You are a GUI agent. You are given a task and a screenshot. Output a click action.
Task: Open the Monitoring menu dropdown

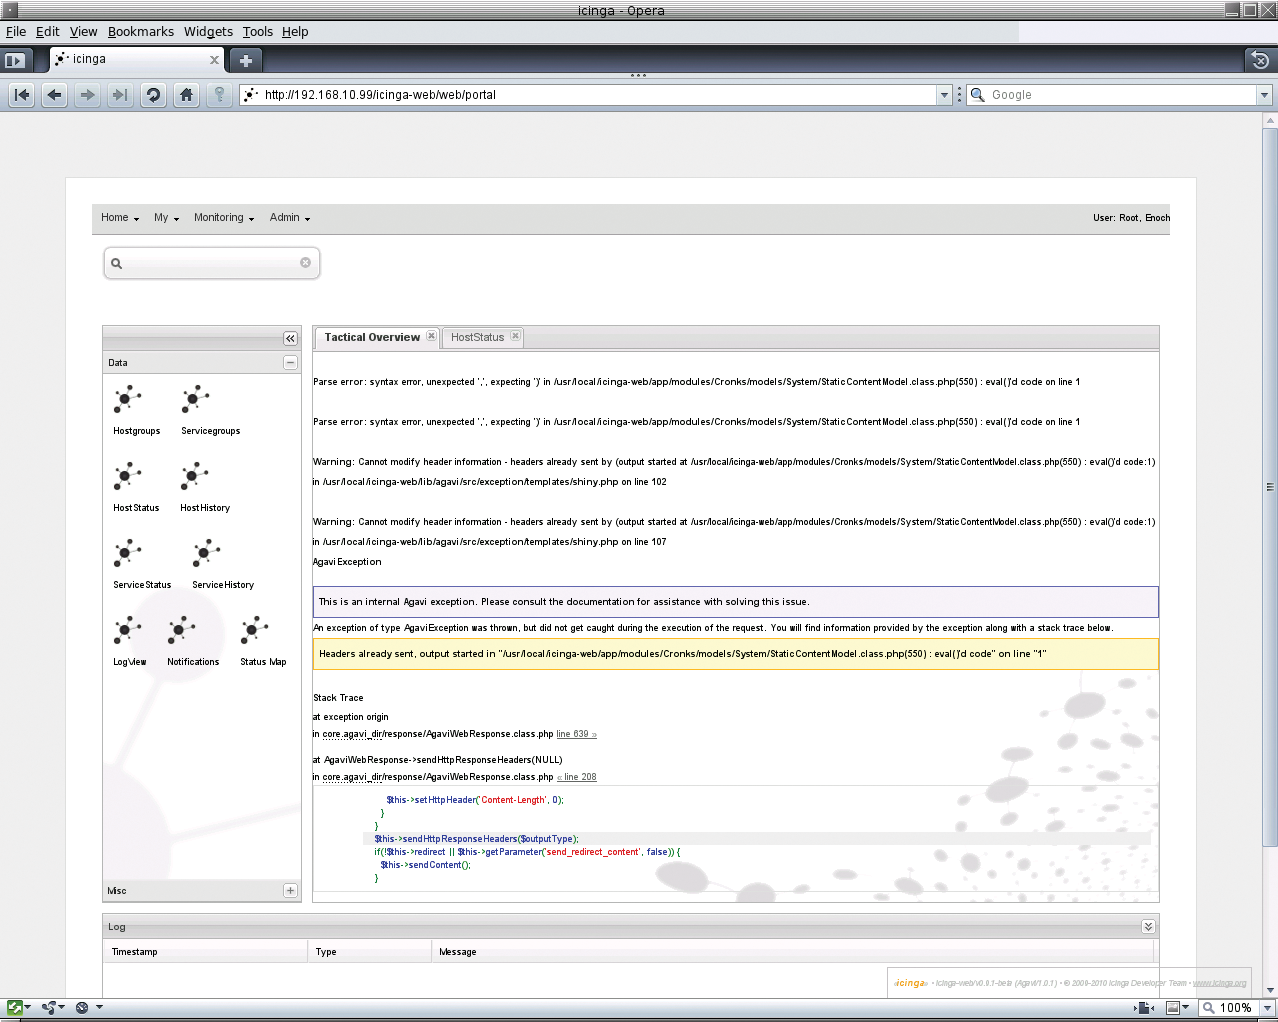pos(224,218)
